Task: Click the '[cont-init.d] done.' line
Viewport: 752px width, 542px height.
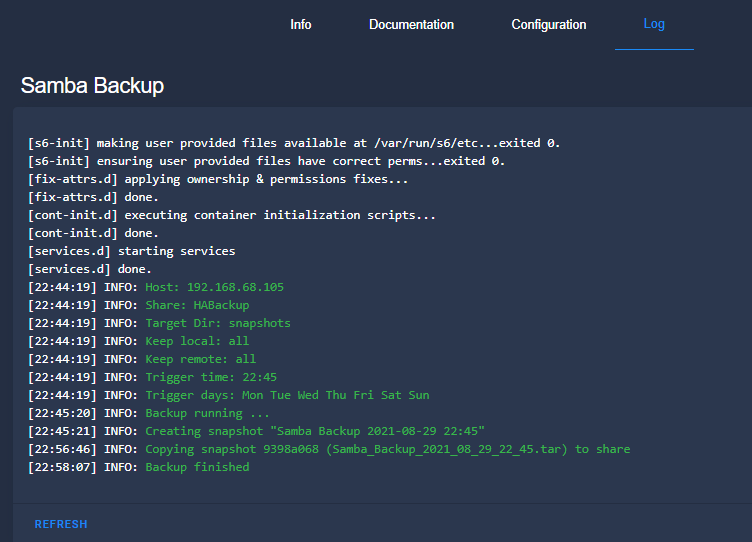Action: tap(93, 233)
